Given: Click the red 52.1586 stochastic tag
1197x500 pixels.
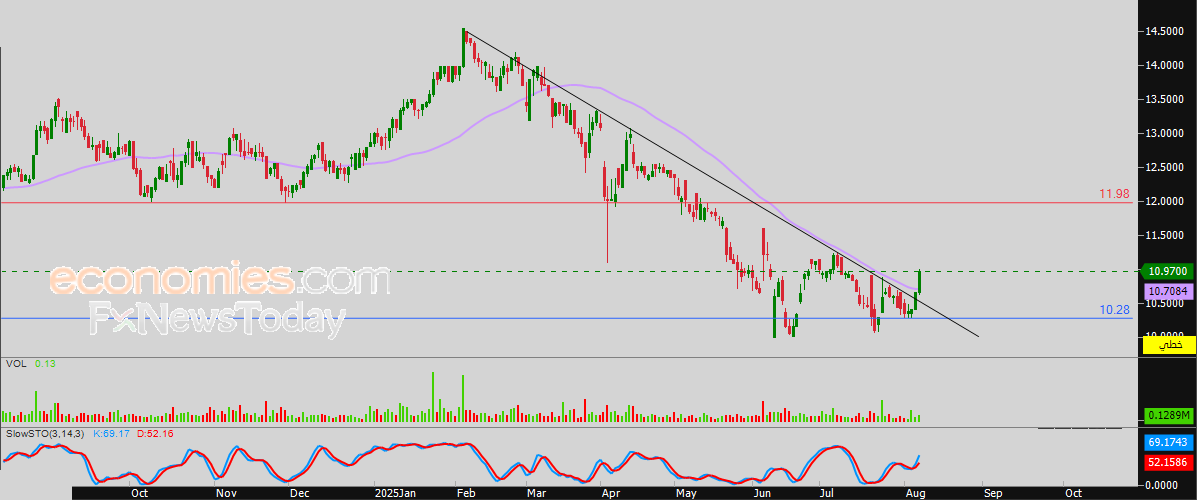Looking at the screenshot, I should [x=1168, y=462].
